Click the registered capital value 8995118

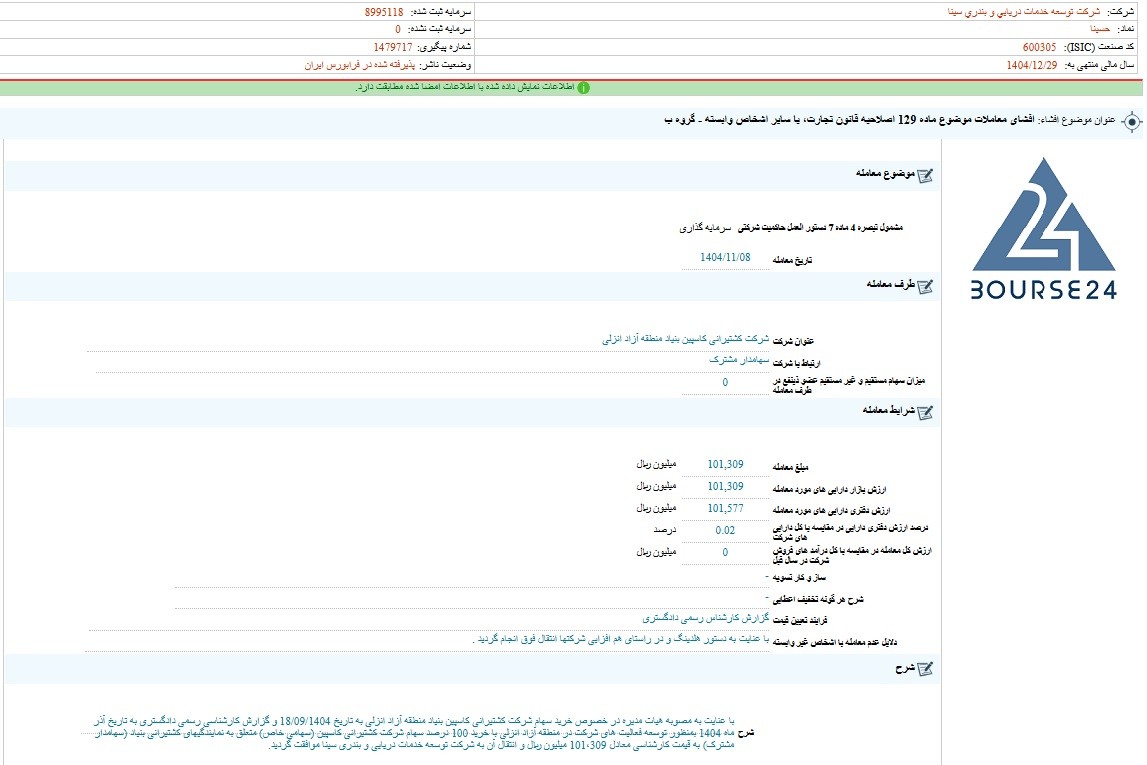point(384,12)
